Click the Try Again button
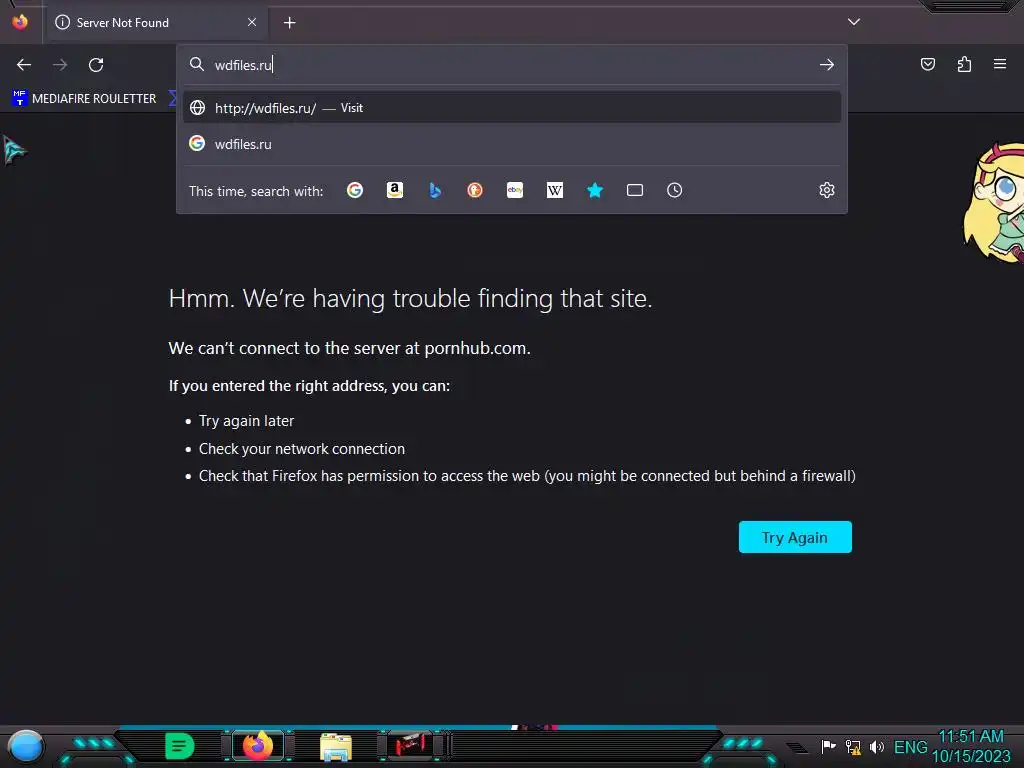The height and width of the screenshot is (768, 1024). point(795,537)
